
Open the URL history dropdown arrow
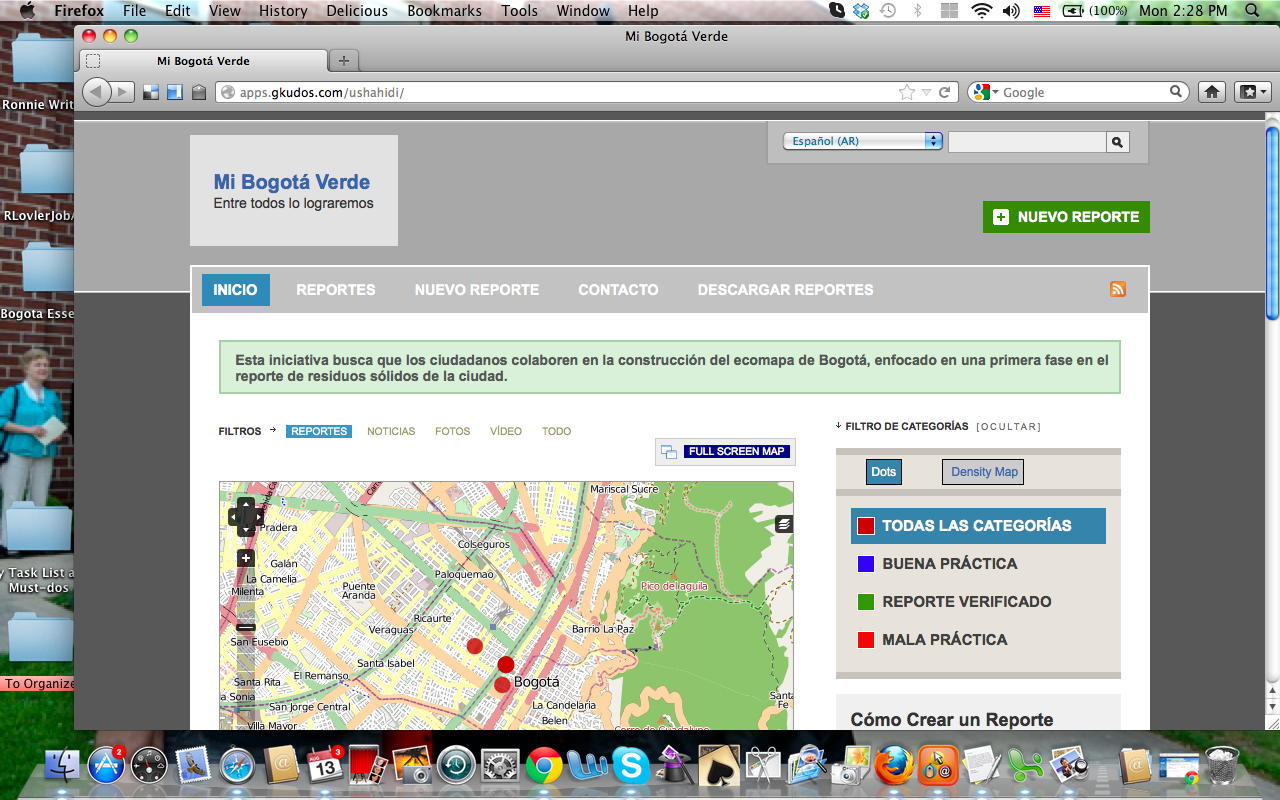[x=926, y=92]
